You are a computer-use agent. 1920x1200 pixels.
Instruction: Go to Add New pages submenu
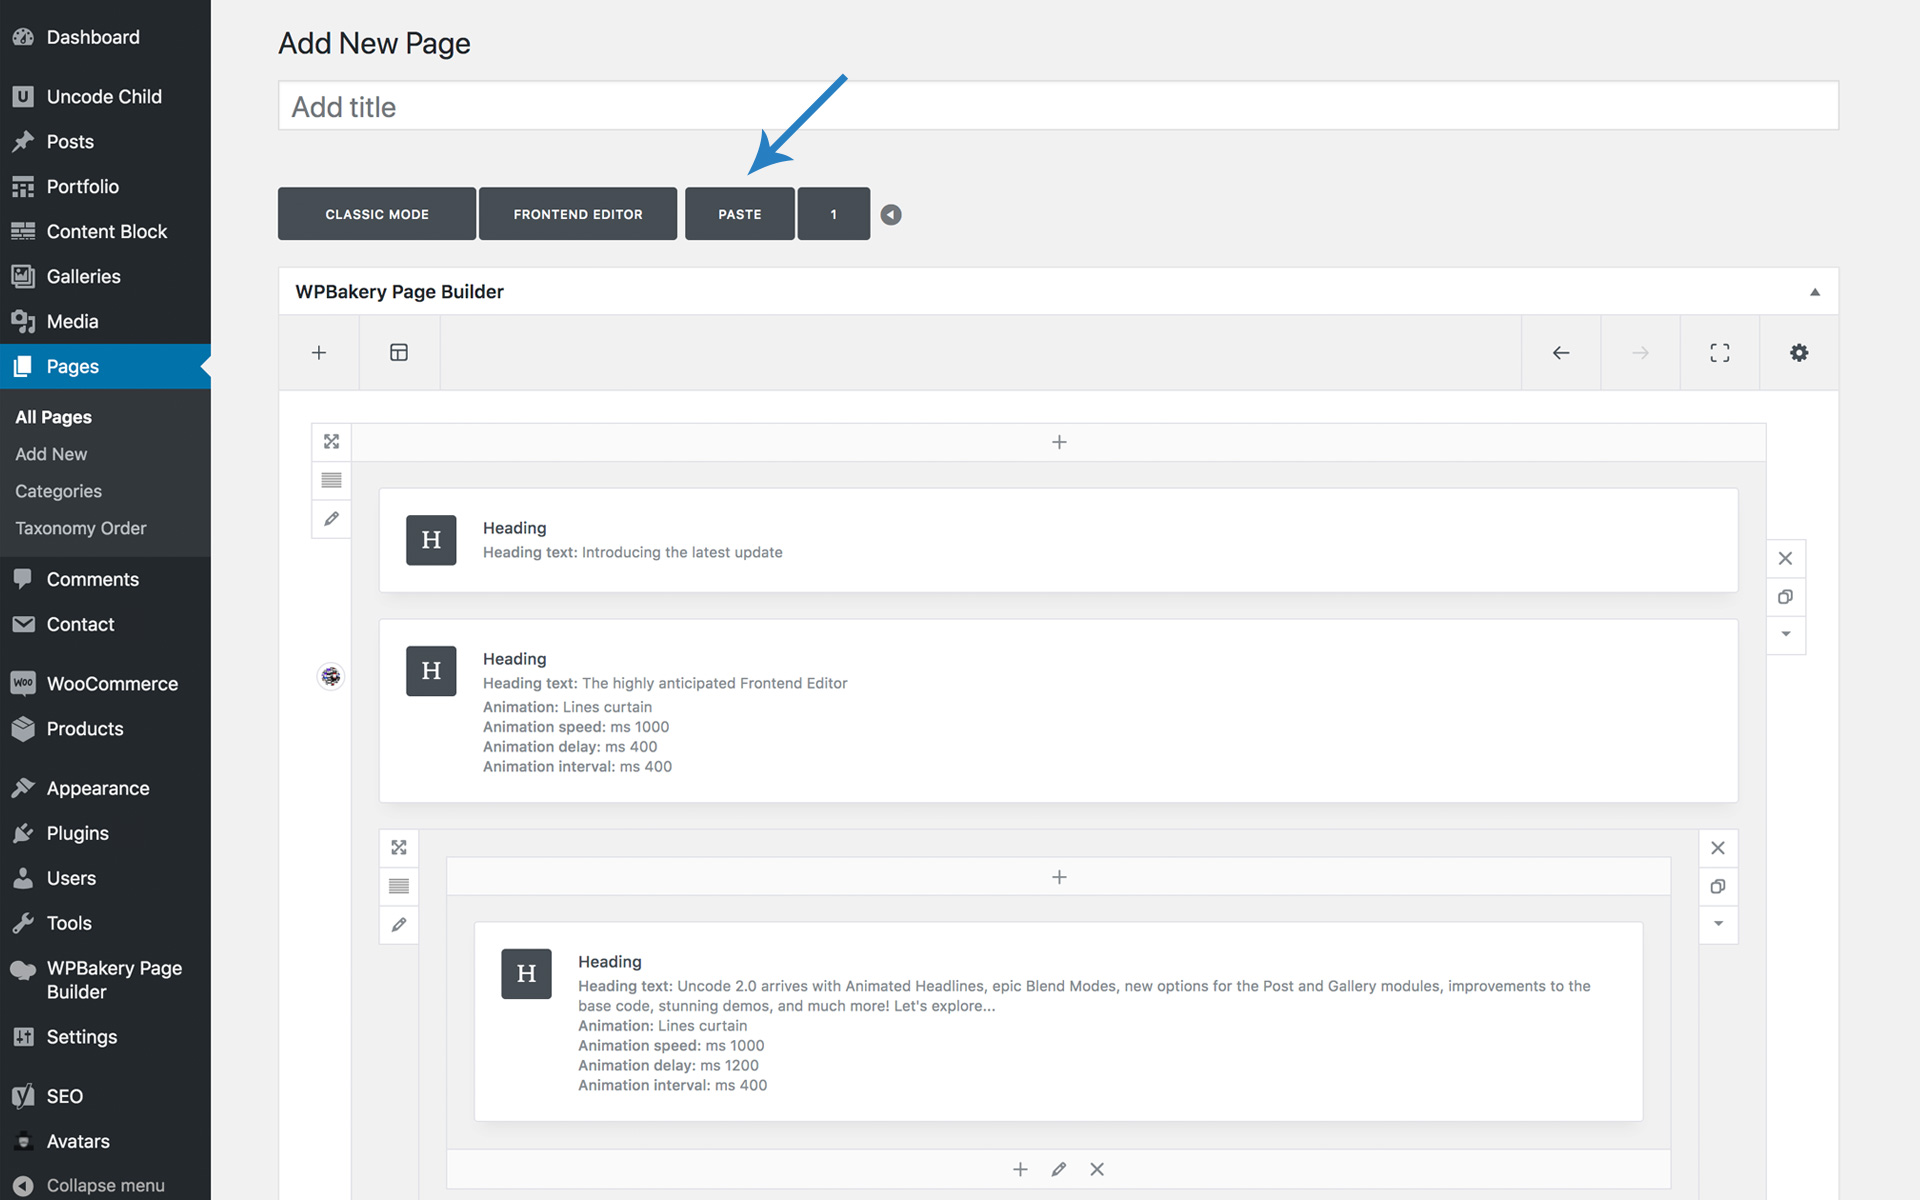[51, 454]
